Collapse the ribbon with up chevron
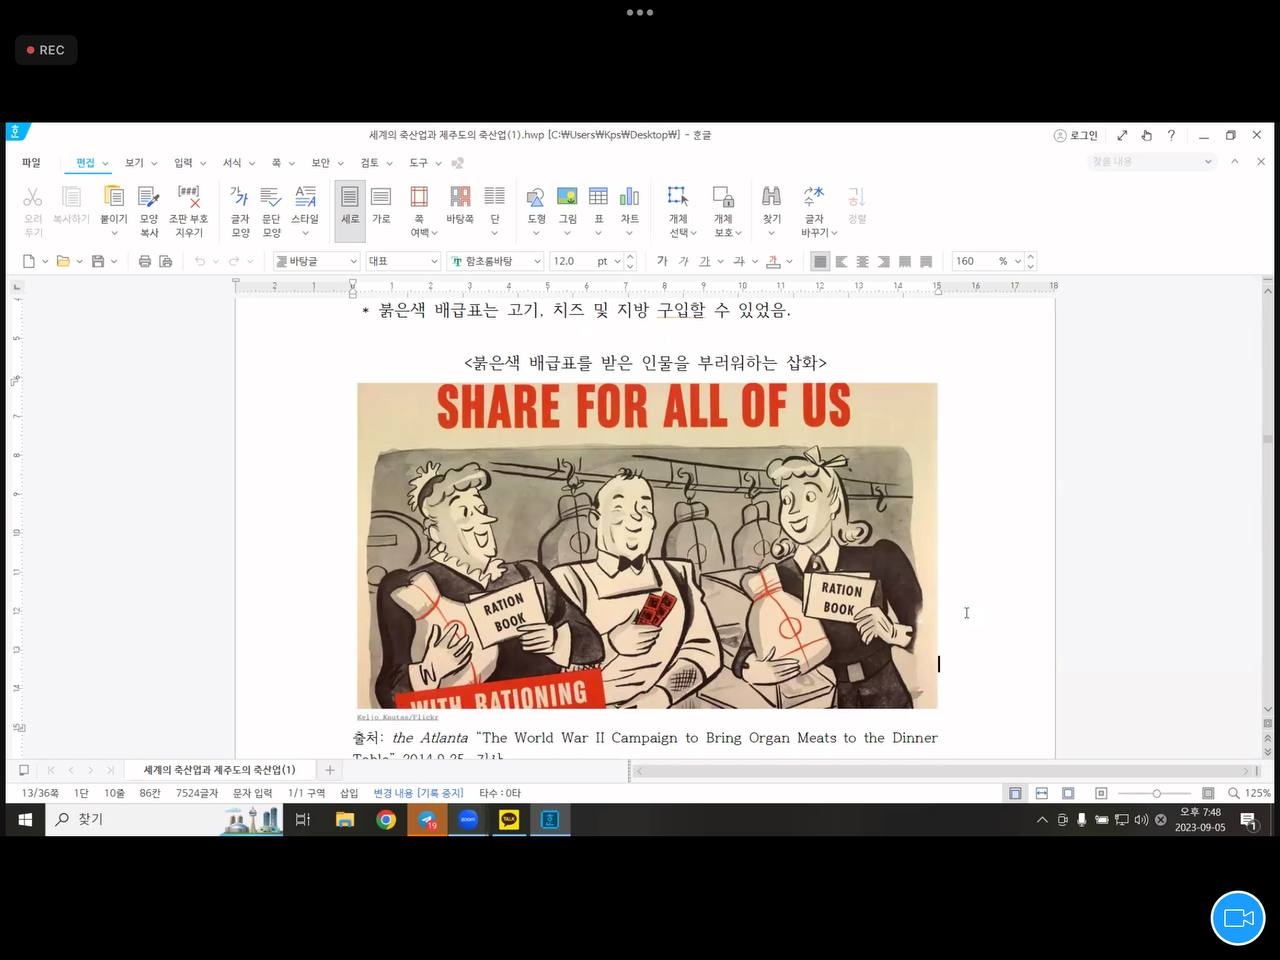 [1235, 161]
